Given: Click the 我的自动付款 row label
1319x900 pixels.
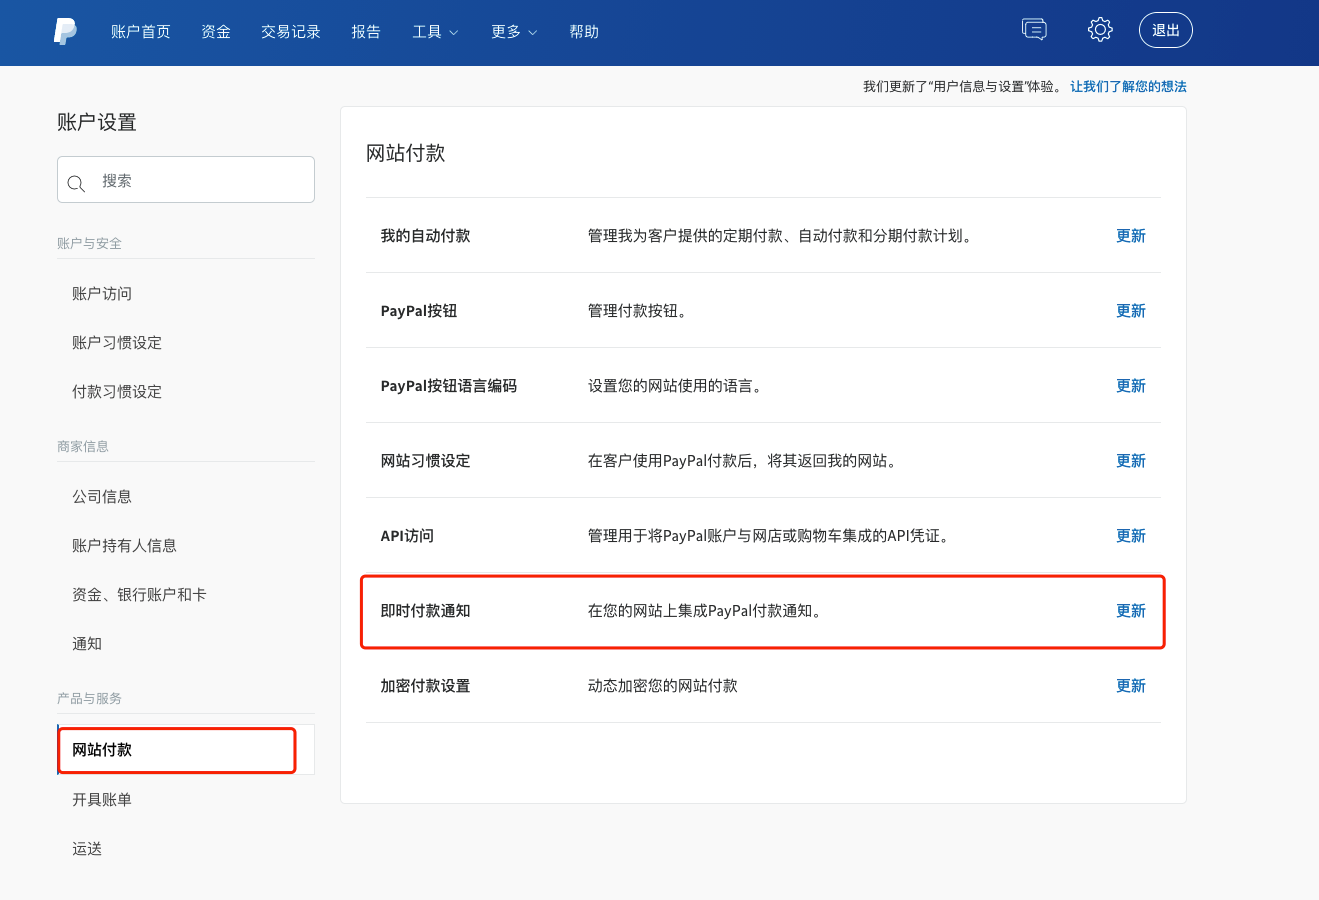Looking at the screenshot, I should (425, 236).
